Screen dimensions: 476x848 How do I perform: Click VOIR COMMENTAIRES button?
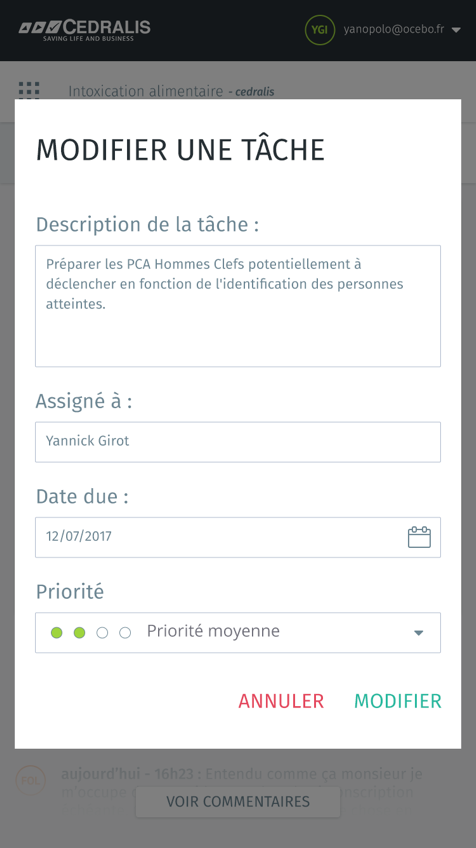tap(238, 801)
